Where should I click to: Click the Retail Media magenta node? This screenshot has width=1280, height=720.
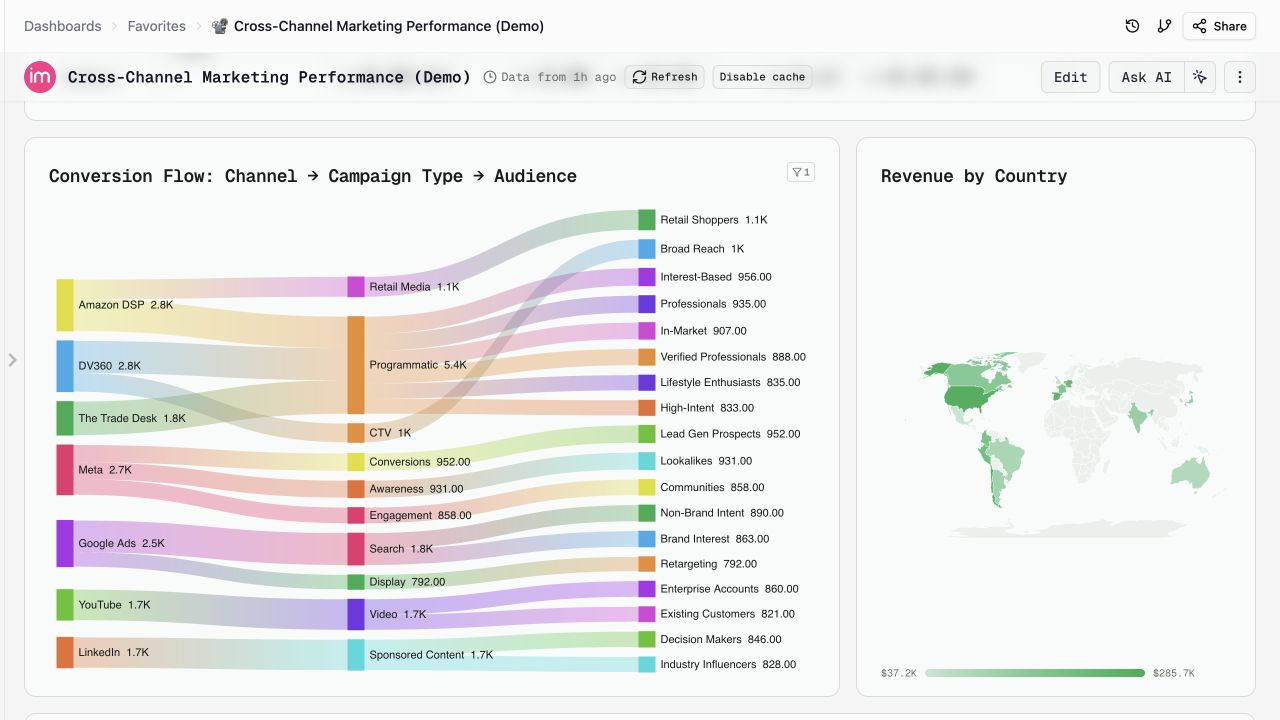(x=356, y=287)
